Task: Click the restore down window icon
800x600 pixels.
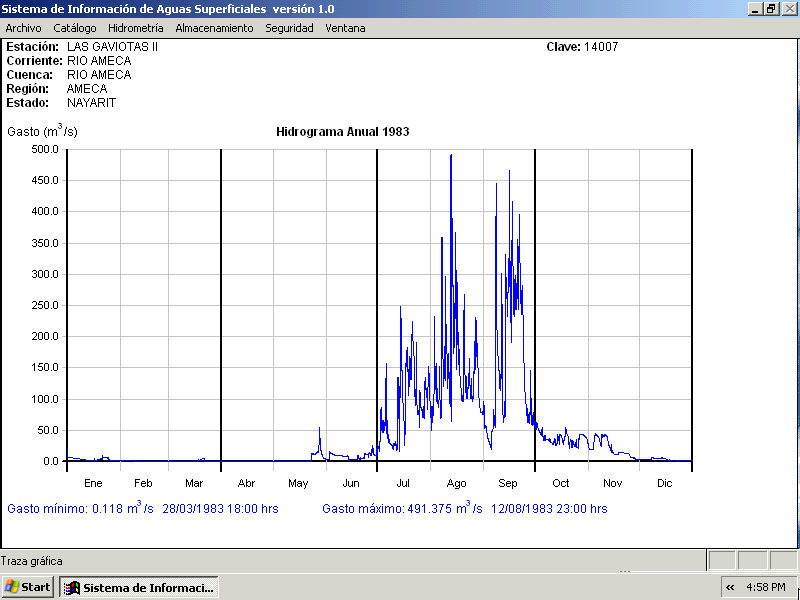Action: 771,8
